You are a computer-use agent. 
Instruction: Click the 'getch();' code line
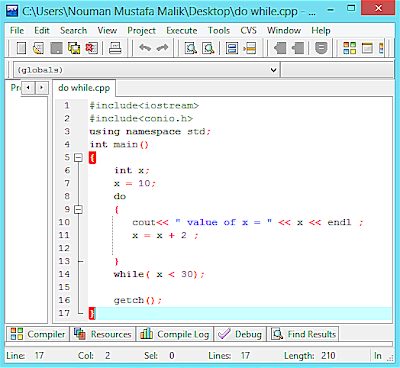[138, 300]
